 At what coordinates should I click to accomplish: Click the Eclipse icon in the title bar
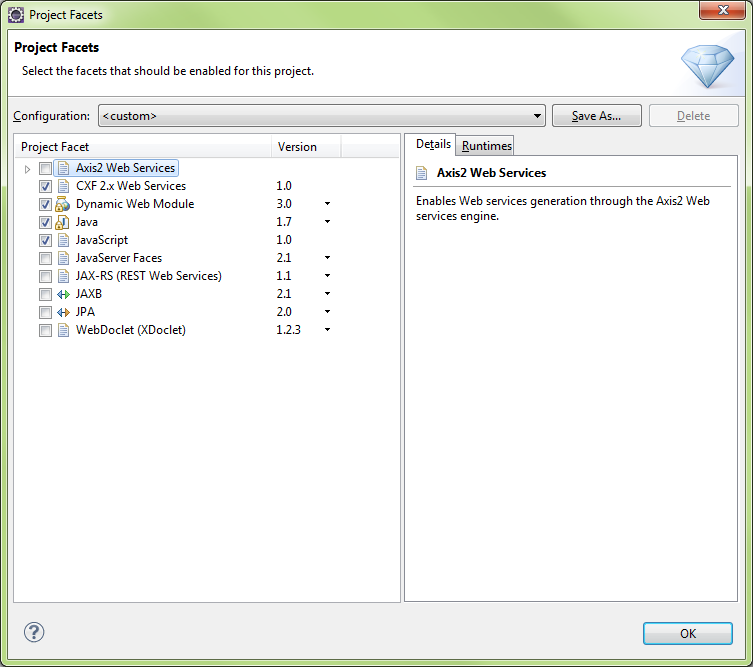point(16,15)
